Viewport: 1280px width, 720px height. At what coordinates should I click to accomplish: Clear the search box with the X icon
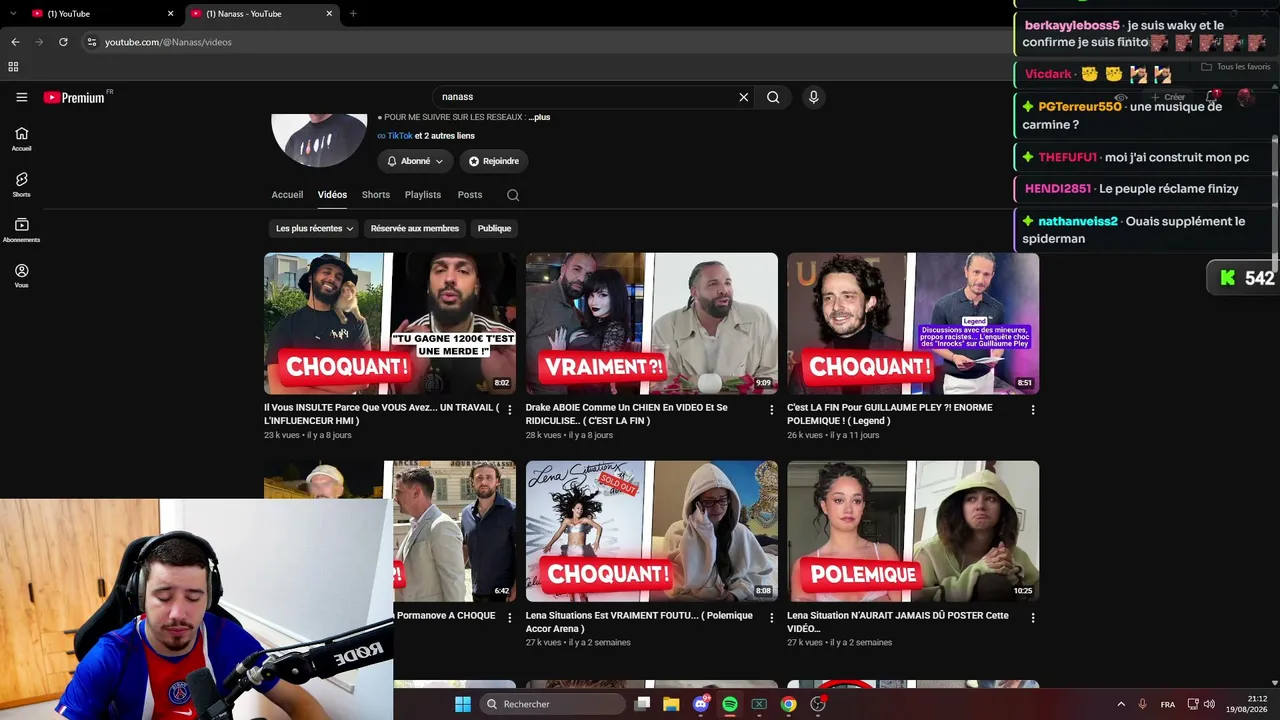tap(743, 97)
